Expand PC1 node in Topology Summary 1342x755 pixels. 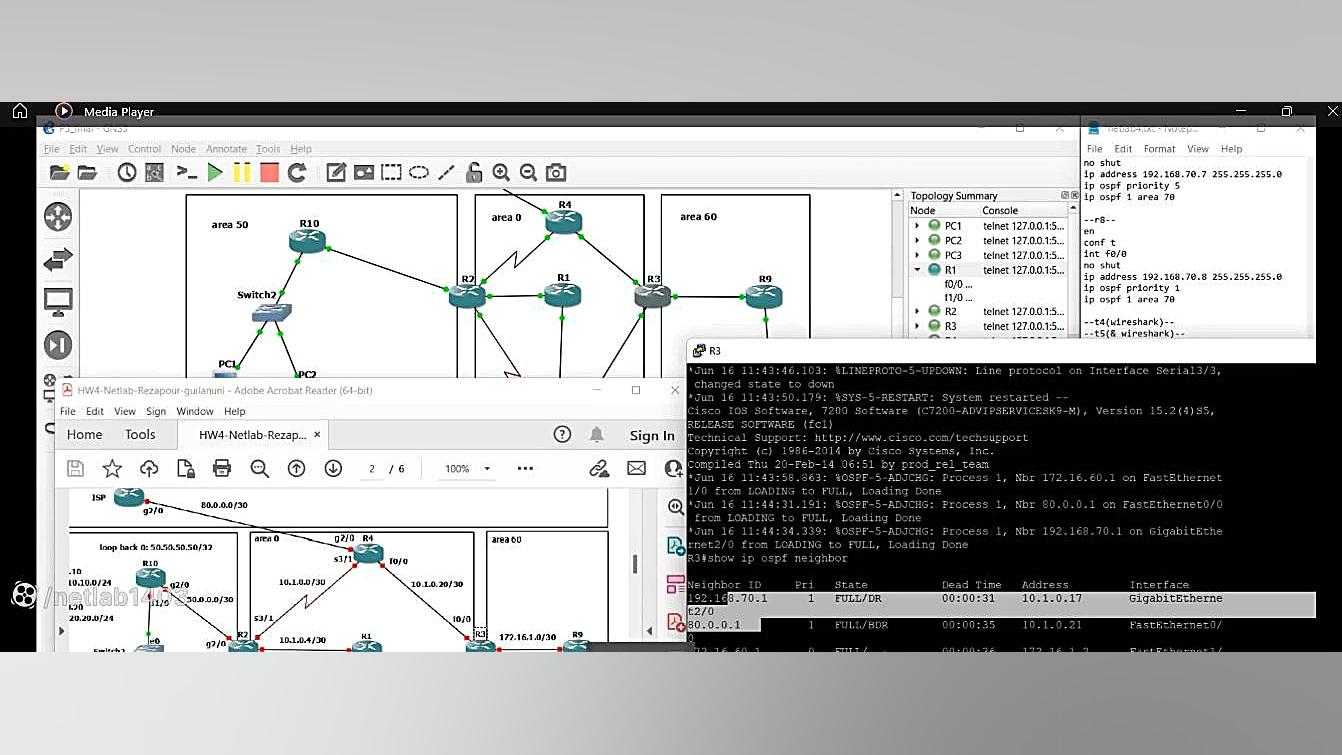tap(917, 226)
